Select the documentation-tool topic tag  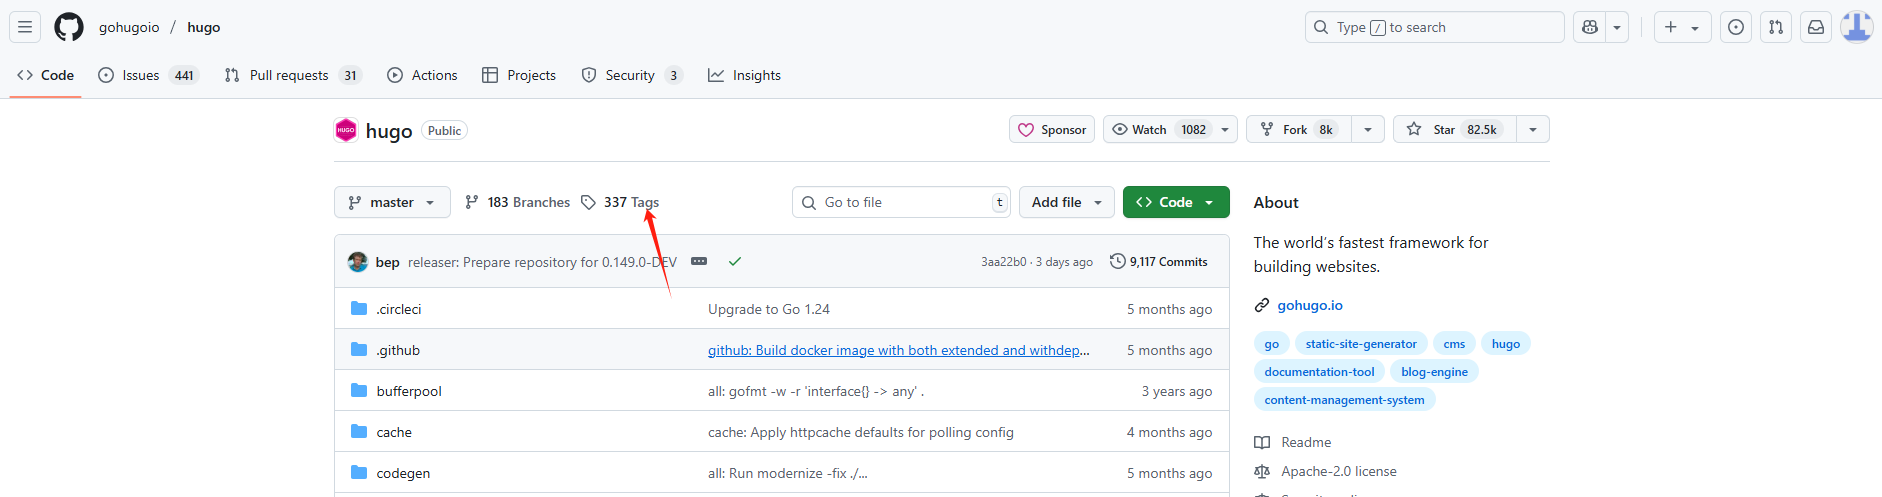1319,372
